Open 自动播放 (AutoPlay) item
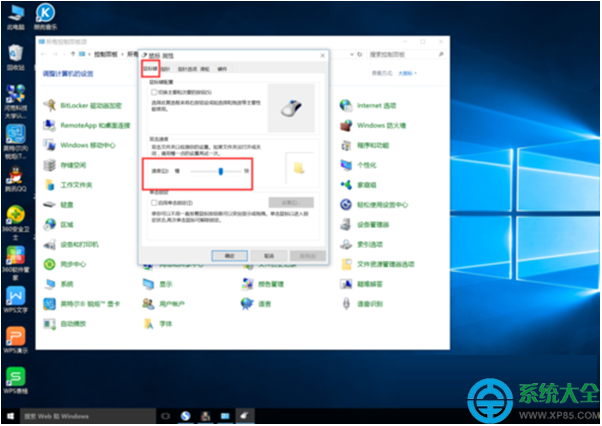This screenshot has height=426, width=602. 65,324
